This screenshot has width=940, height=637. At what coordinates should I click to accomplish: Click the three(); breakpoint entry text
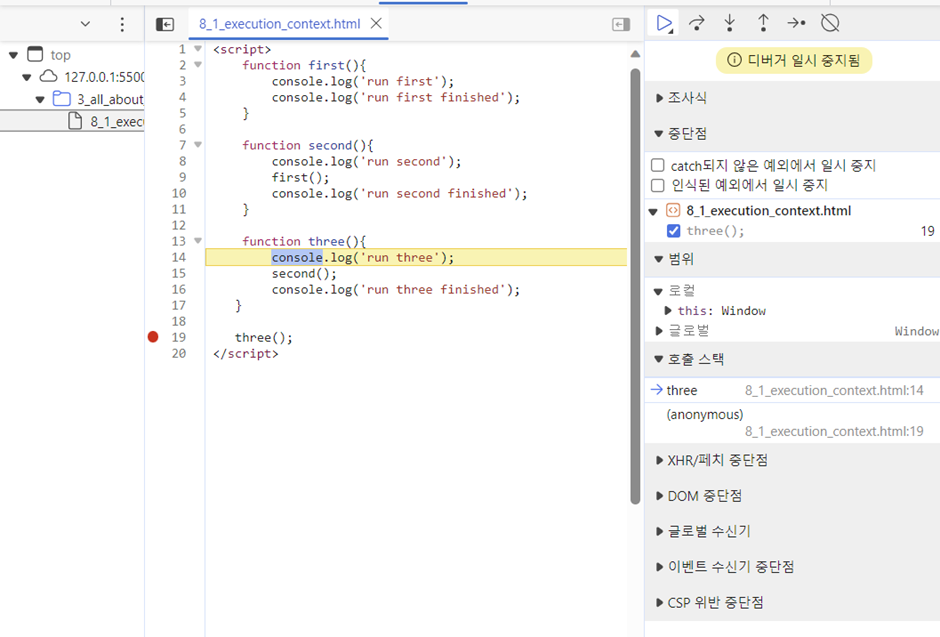pos(715,231)
